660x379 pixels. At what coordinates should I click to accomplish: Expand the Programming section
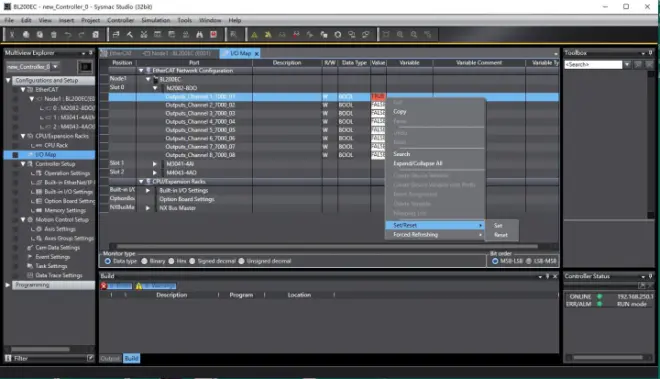pos(8,285)
